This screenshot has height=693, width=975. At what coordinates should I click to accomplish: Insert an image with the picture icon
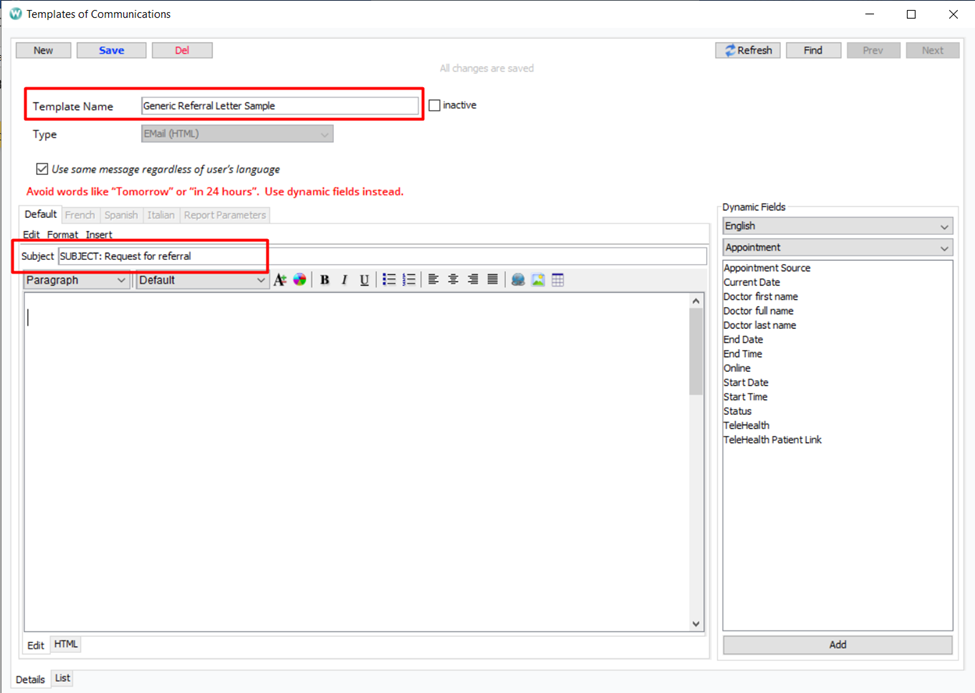coord(538,280)
